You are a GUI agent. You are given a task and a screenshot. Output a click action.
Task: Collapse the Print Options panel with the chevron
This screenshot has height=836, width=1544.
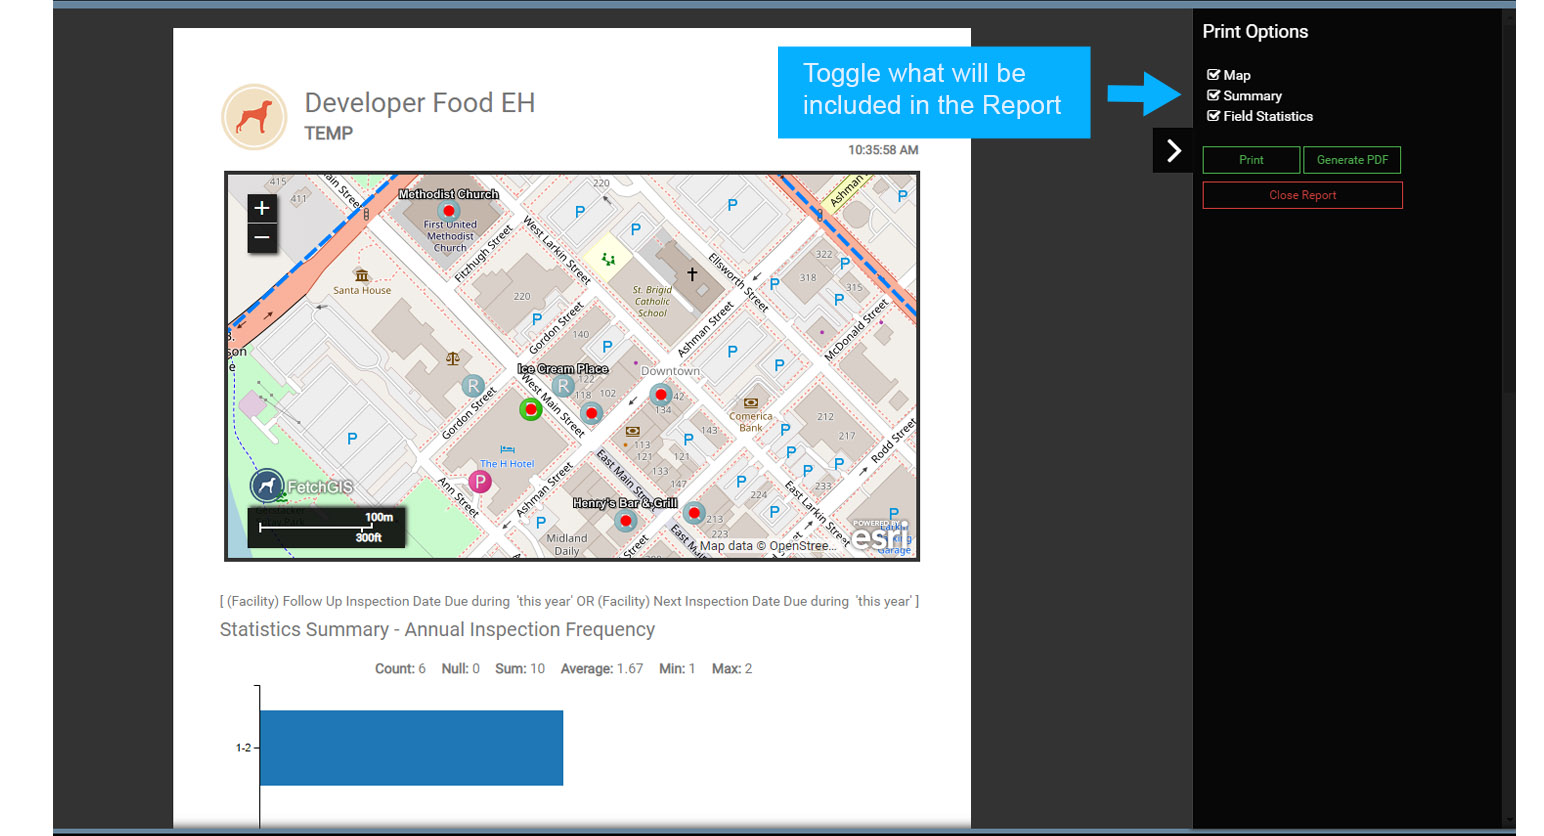tap(1173, 151)
